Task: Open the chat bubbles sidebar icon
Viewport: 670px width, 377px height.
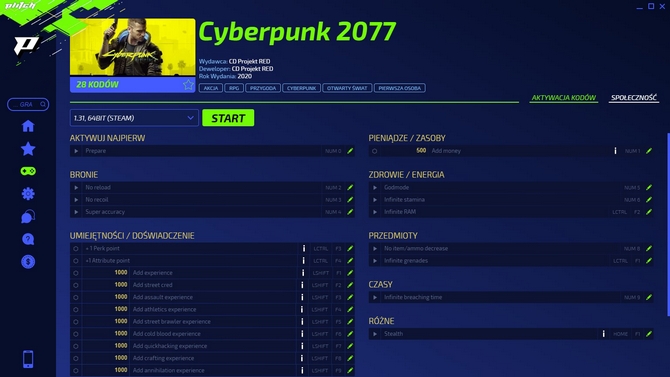Action: [x=28, y=217]
